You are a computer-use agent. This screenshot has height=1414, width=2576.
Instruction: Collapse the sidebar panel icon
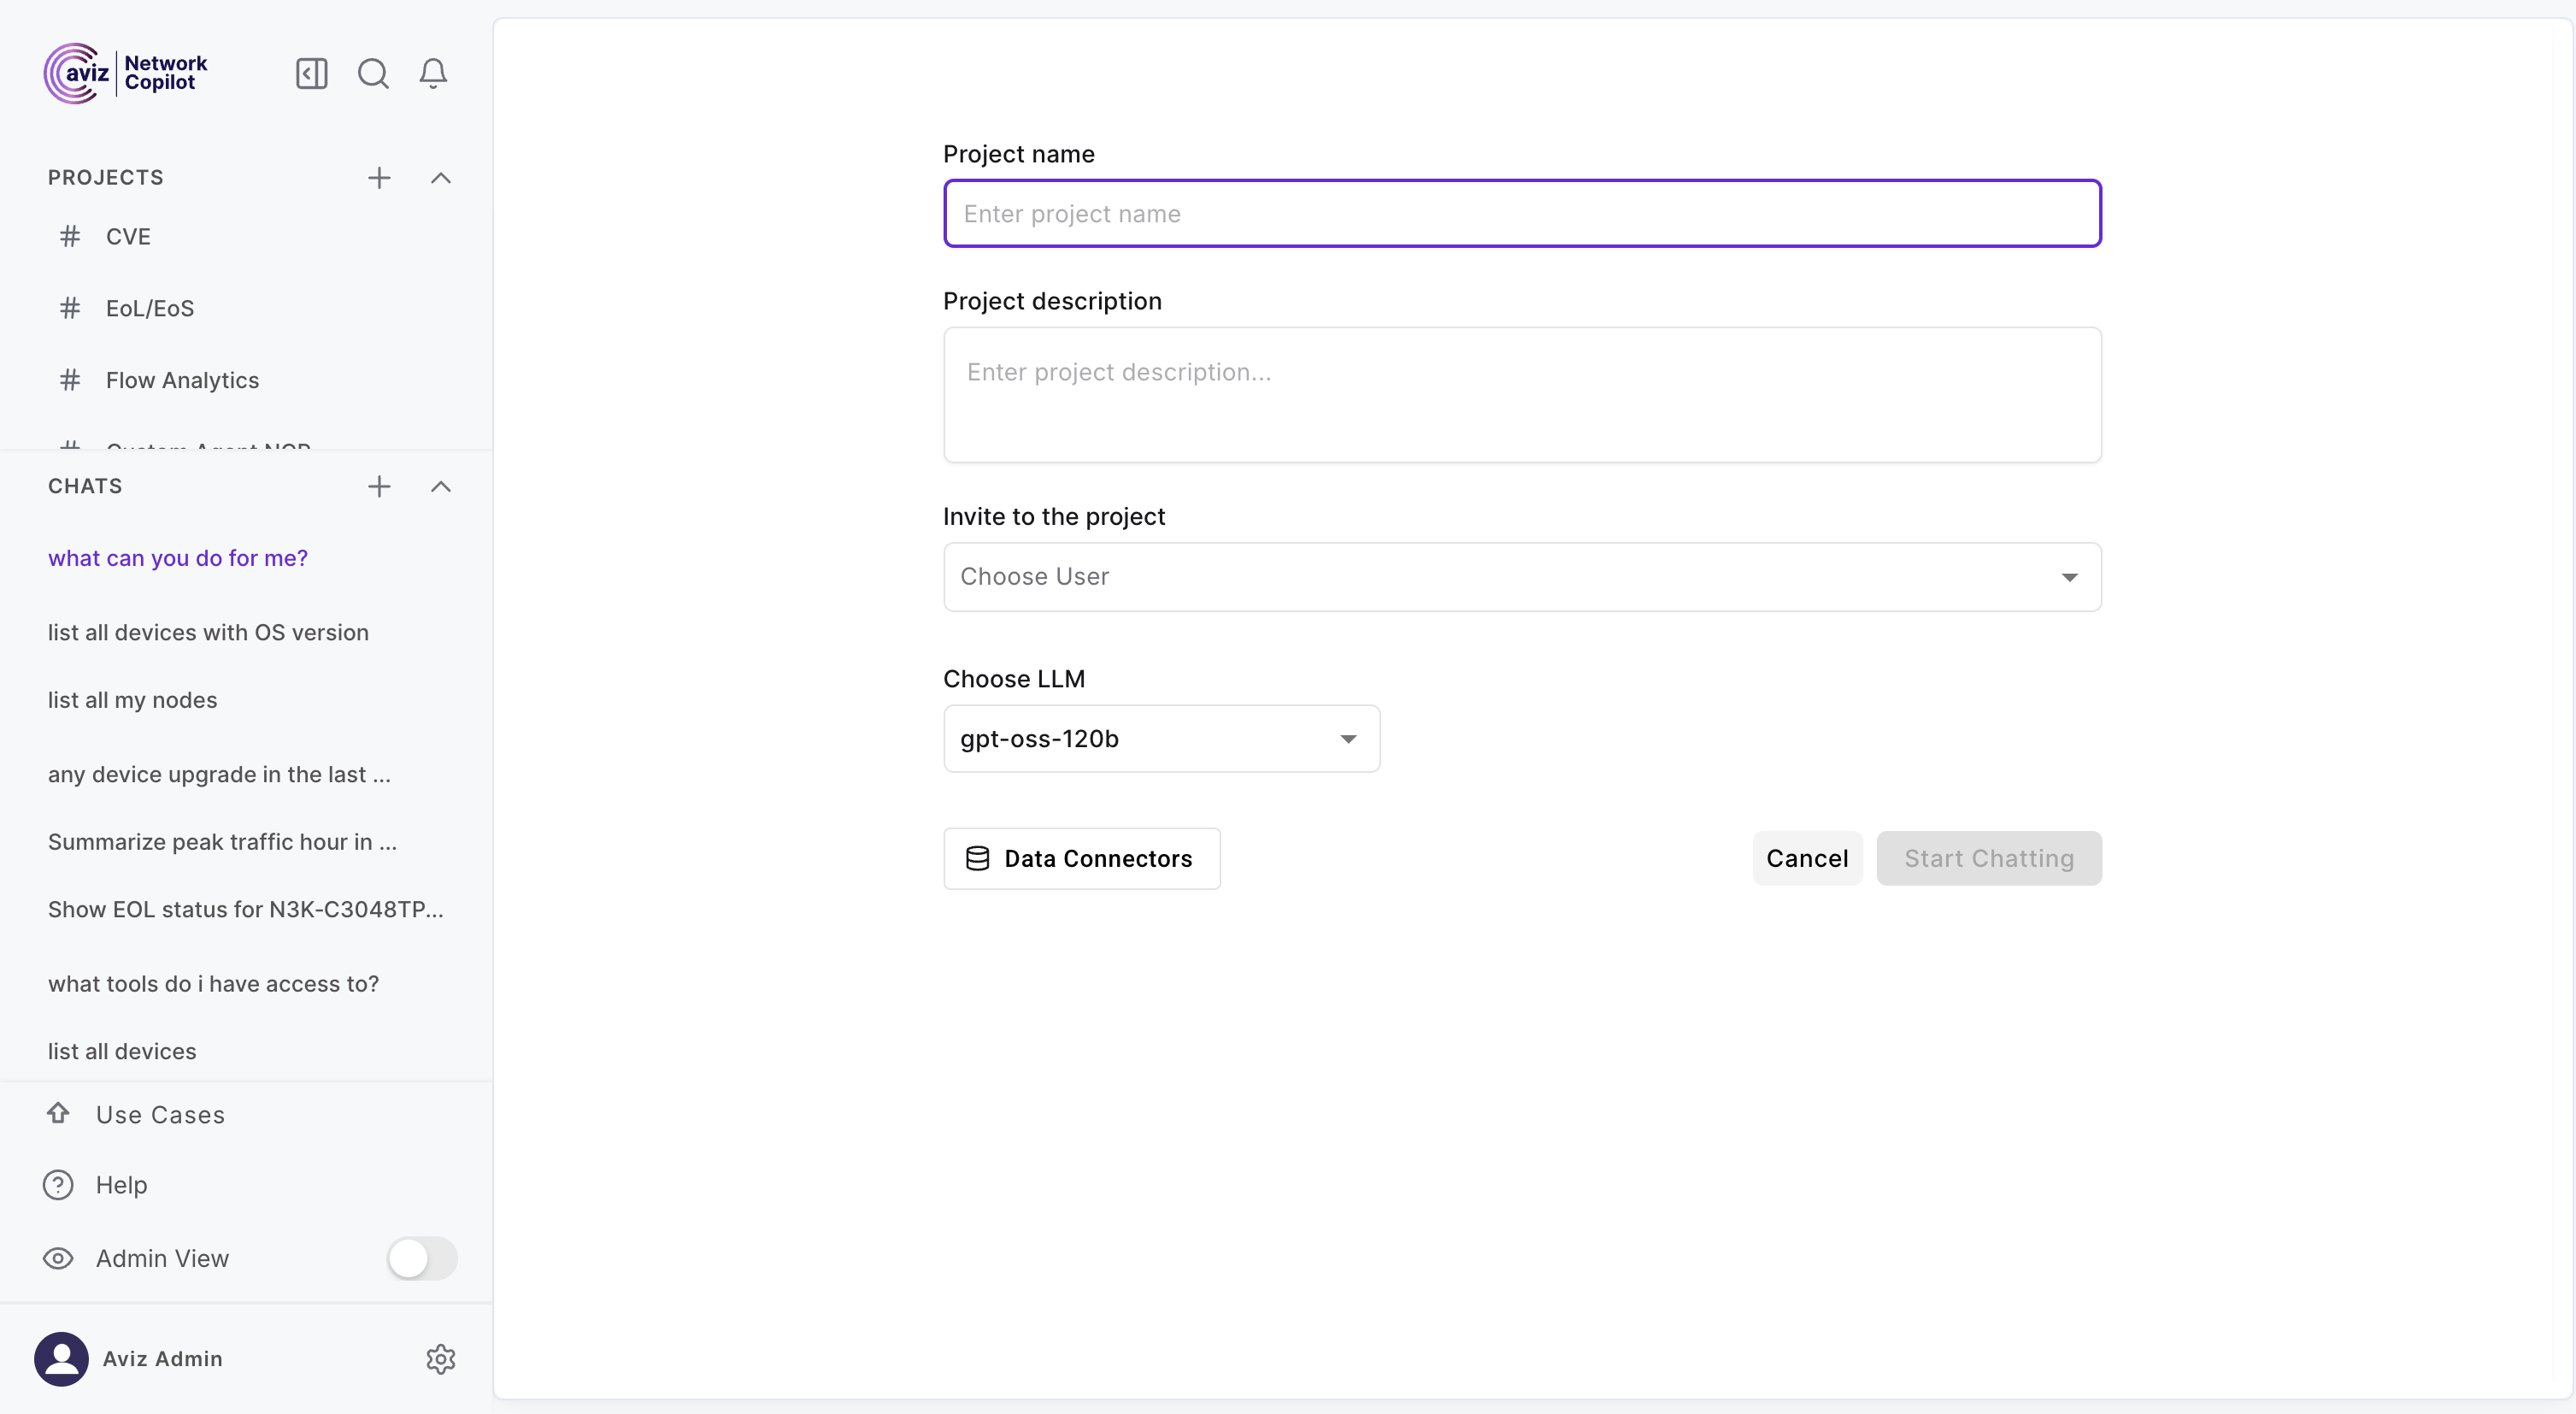coord(311,73)
